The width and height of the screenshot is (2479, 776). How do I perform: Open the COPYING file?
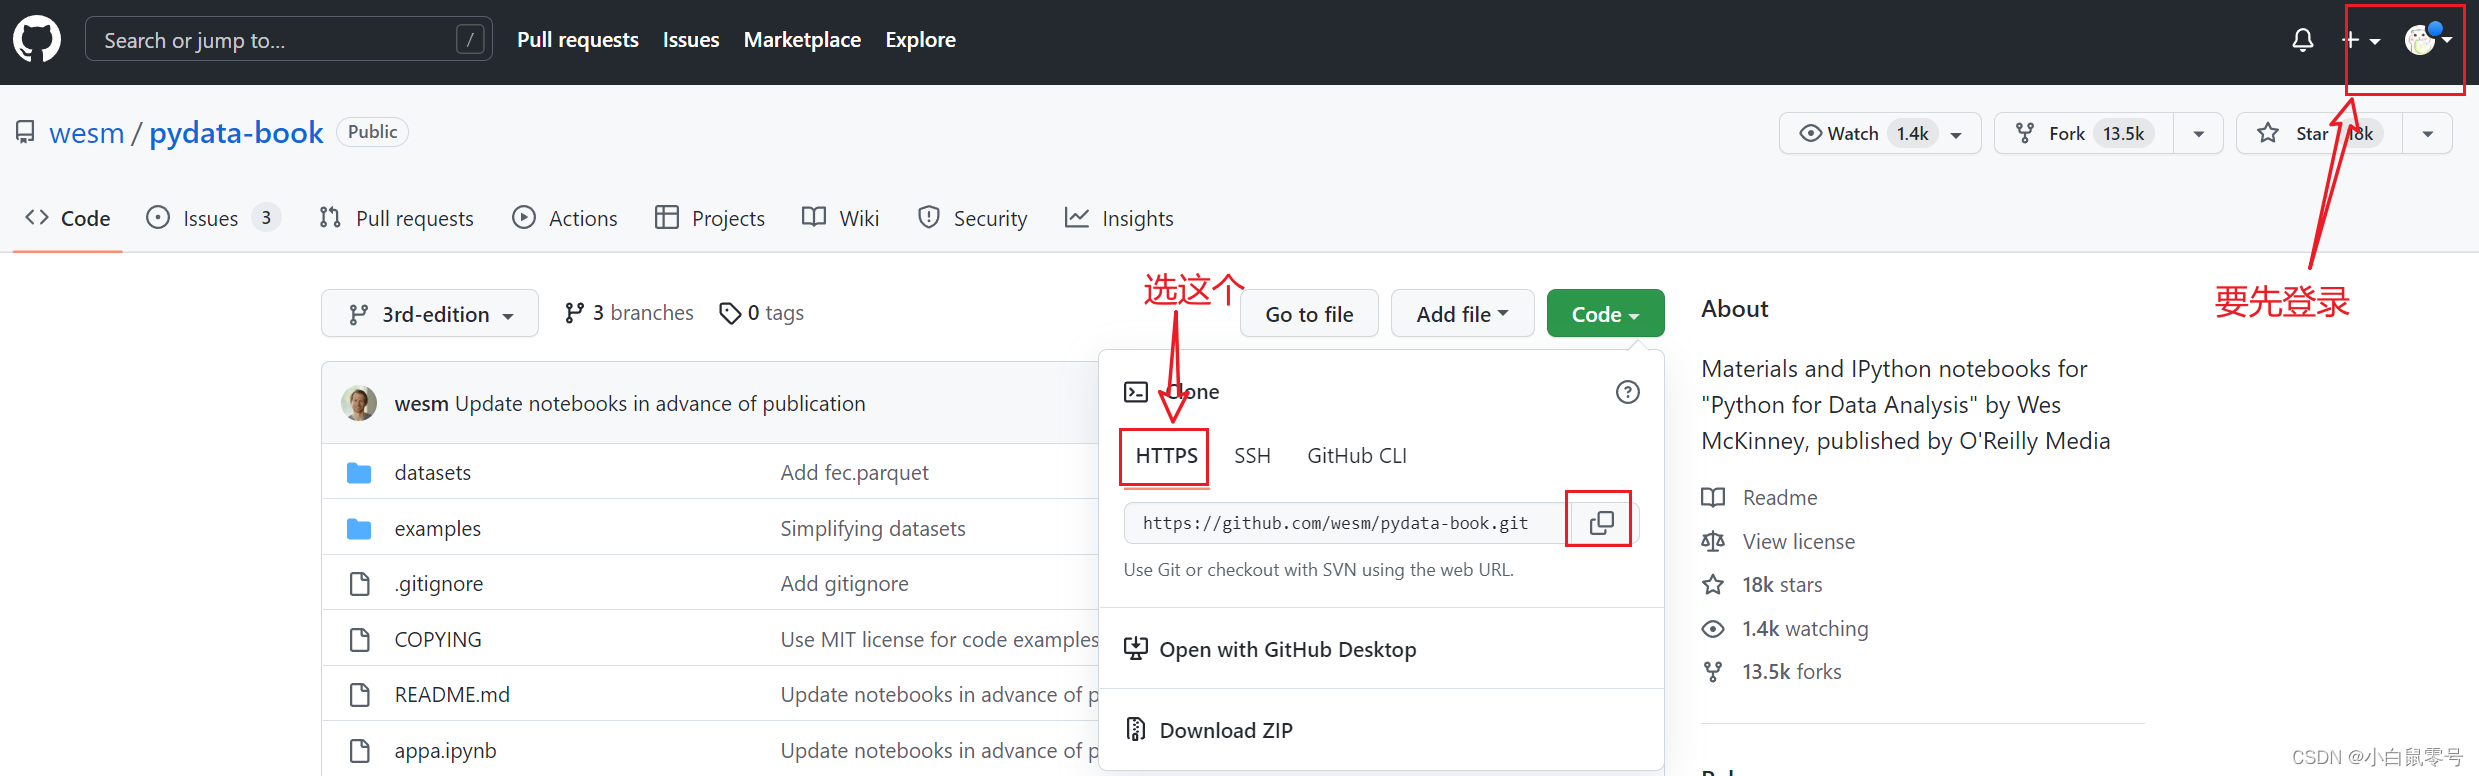(x=438, y=639)
